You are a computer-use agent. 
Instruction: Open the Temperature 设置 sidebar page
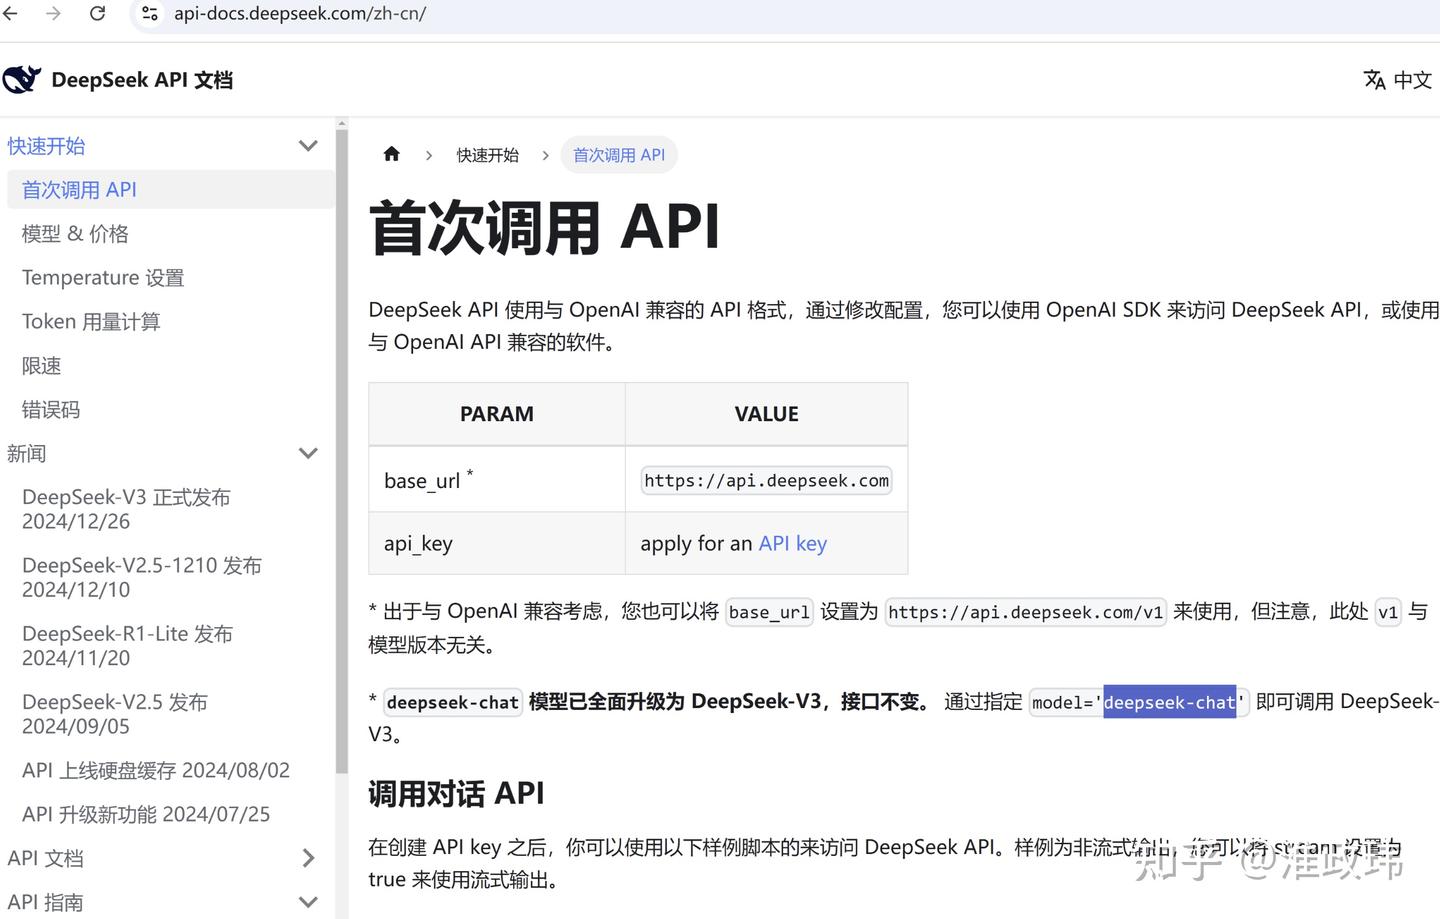click(x=102, y=277)
